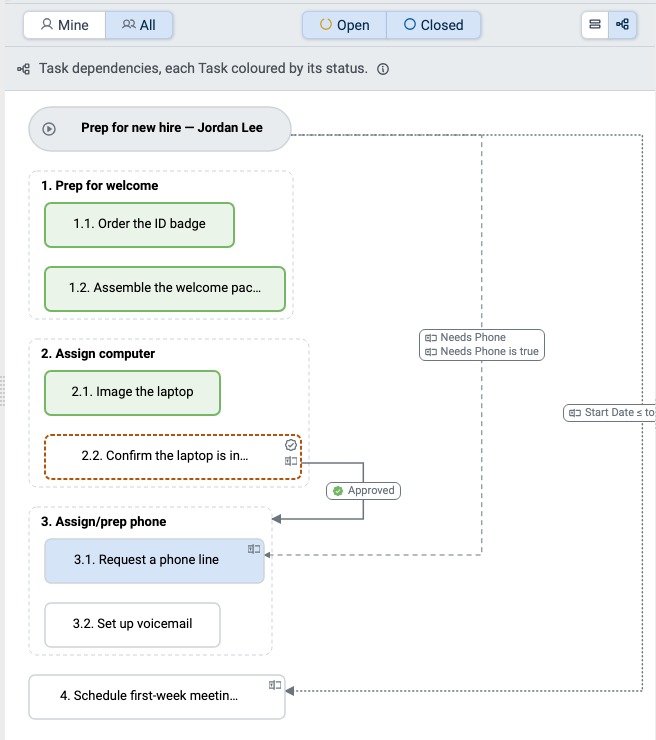
Task: Show only Mine tasks
Action: pyautogui.click(x=65, y=25)
